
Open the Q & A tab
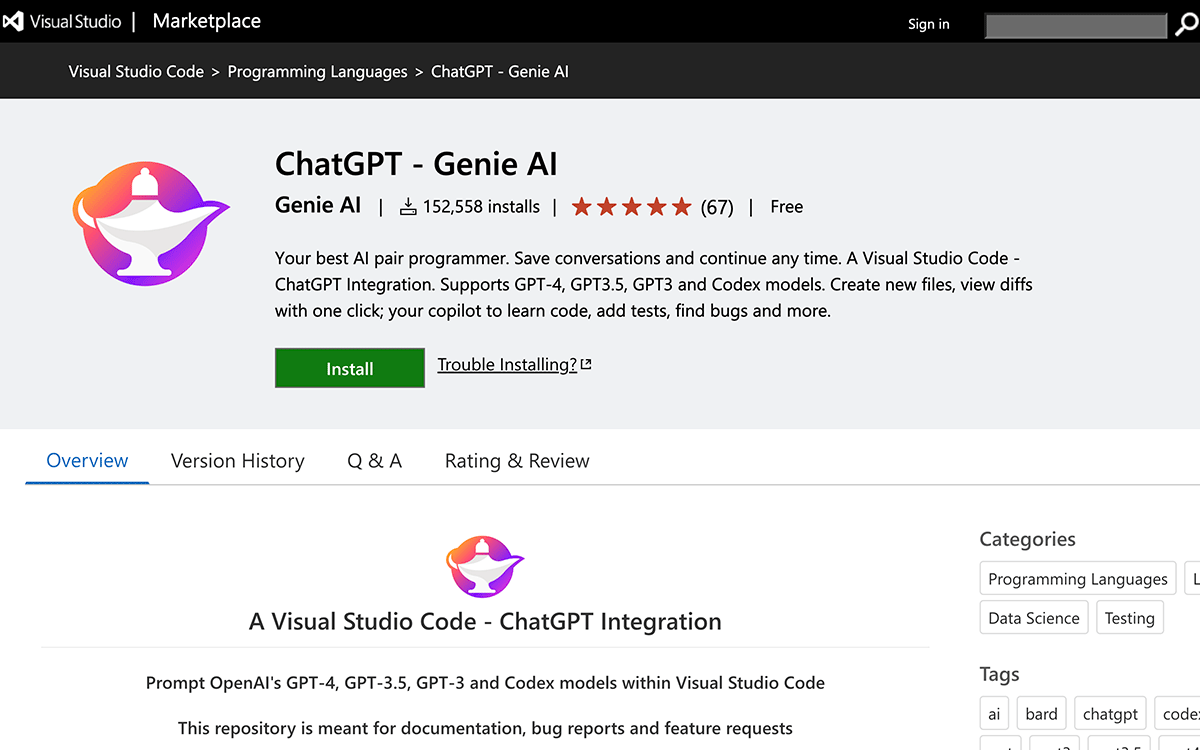click(374, 461)
